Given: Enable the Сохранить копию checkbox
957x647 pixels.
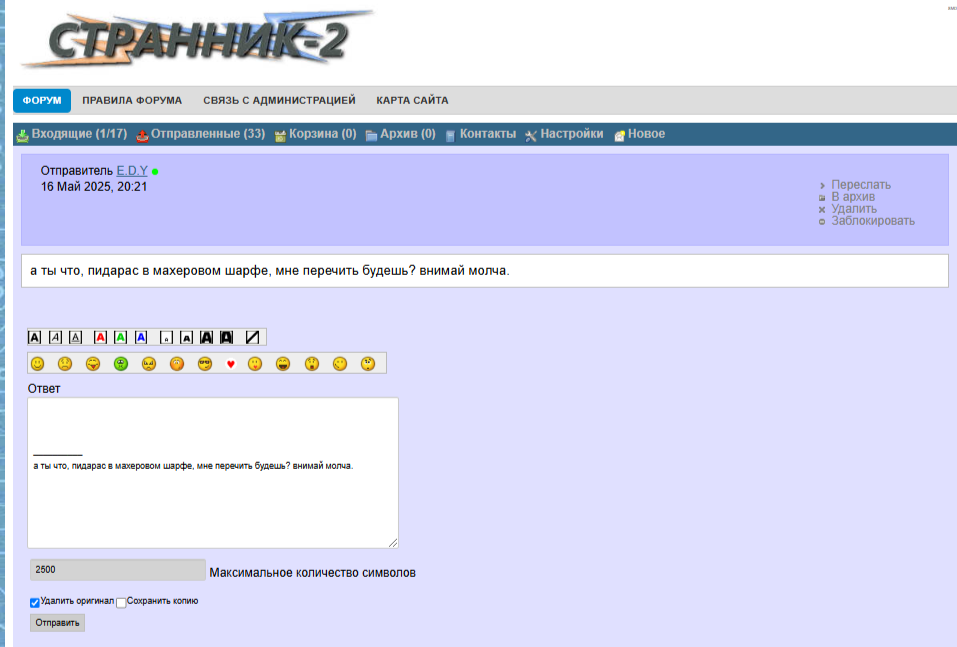Looking at the screenshot, I should (x=121, y=602).
